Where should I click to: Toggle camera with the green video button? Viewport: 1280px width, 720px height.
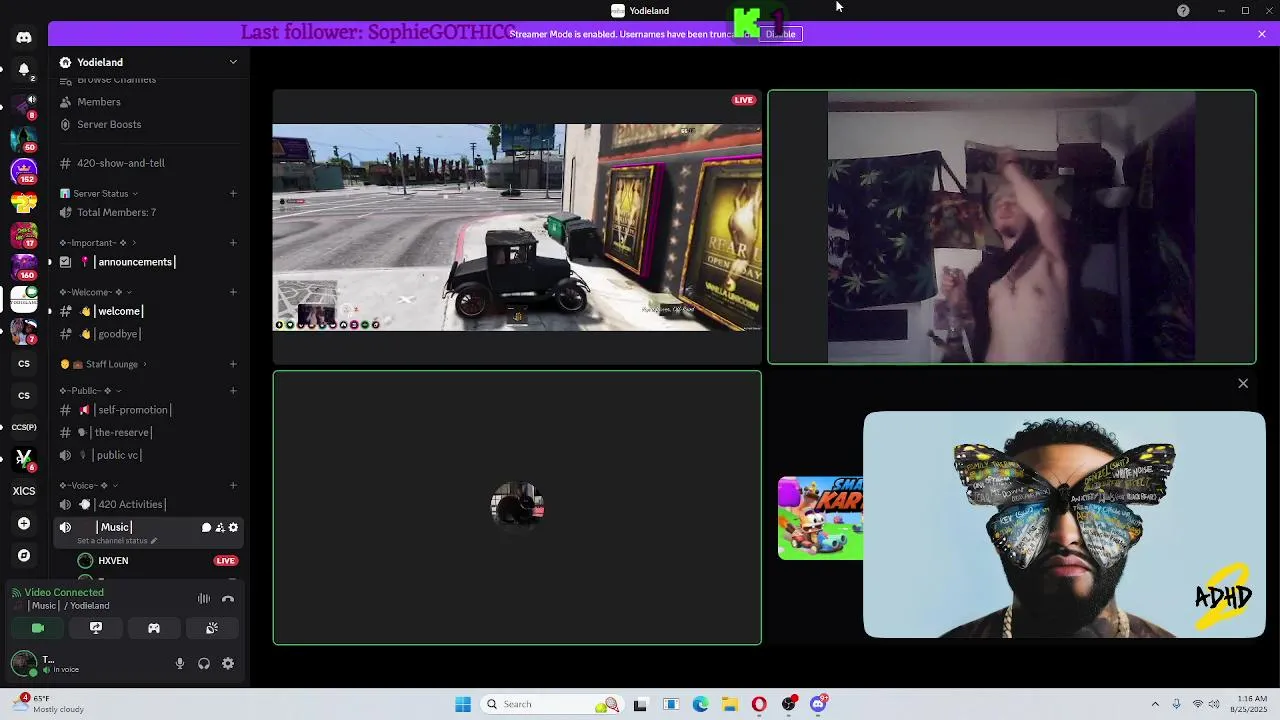pyautogui.click(x=38, y=628)
